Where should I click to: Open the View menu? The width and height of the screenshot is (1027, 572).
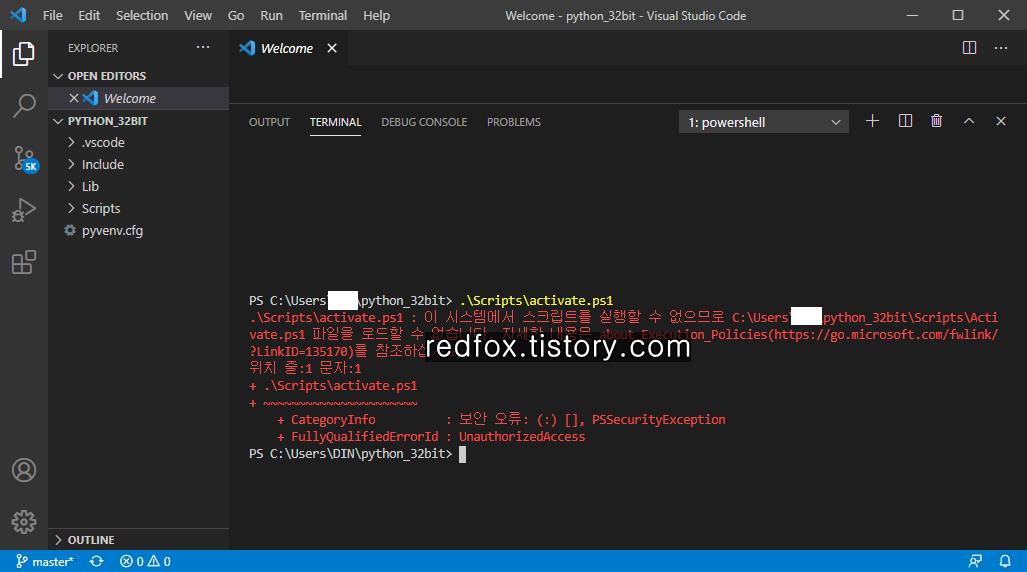198,15
